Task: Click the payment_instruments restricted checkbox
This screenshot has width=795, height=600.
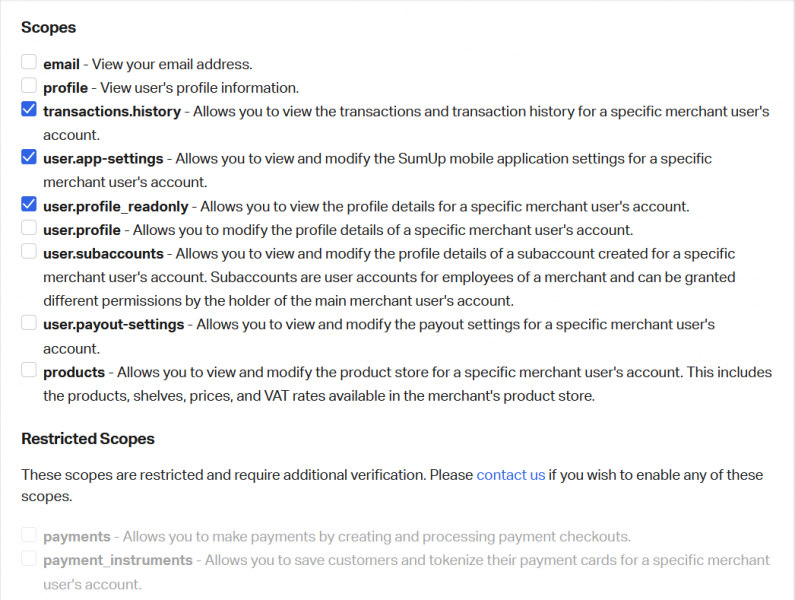Action: tap(29, 559)
